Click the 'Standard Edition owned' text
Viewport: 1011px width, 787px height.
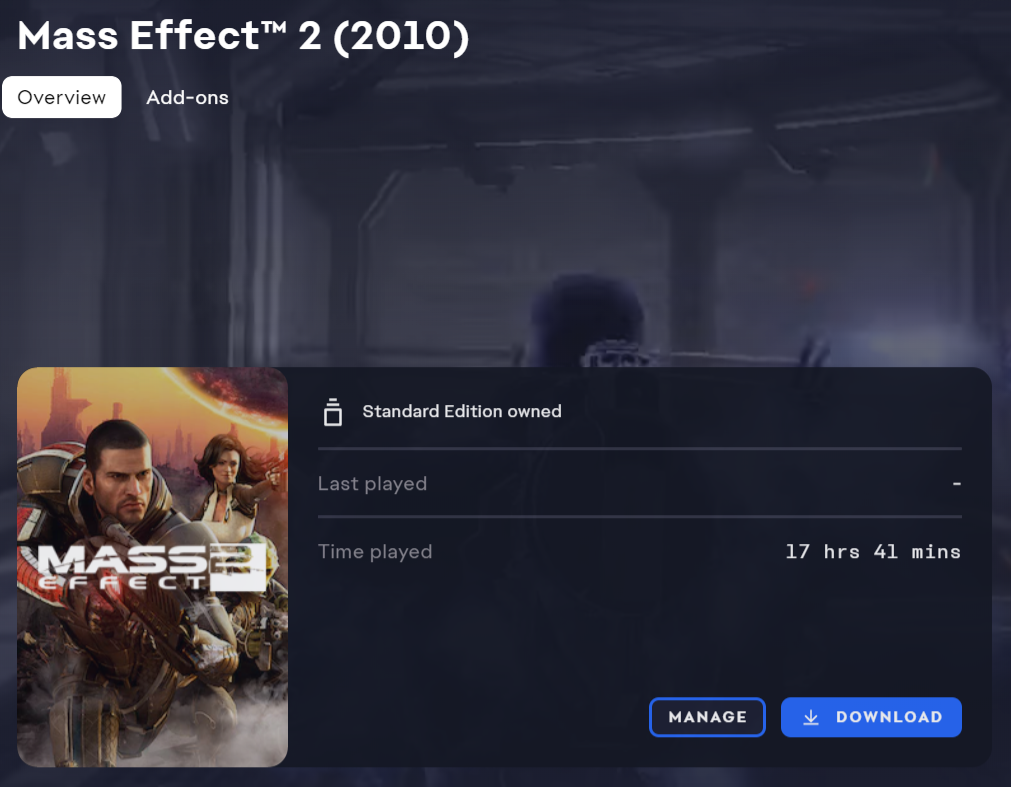point(462,411)
